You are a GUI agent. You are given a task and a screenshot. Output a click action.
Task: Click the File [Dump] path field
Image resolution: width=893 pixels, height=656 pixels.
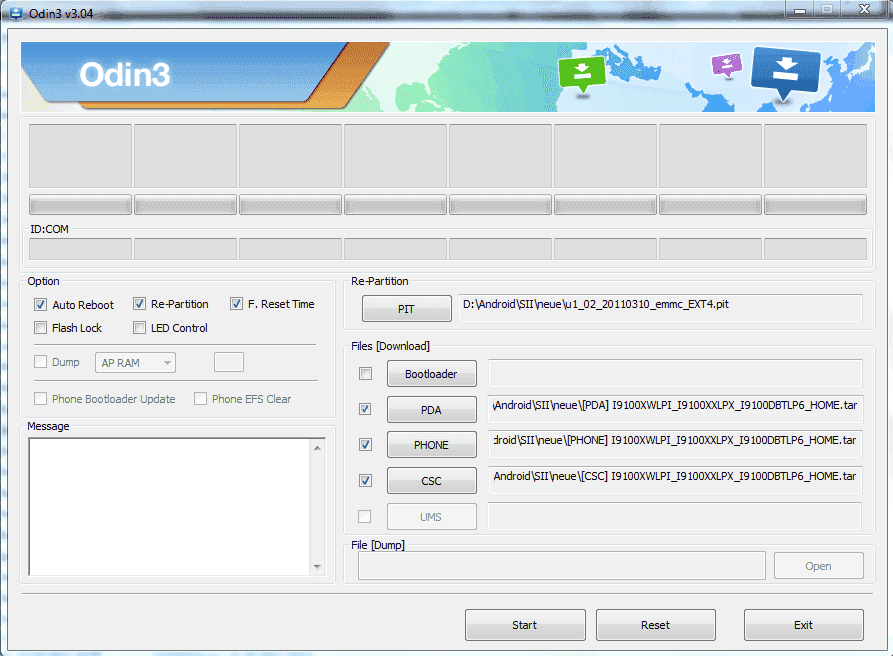point(562,566)
